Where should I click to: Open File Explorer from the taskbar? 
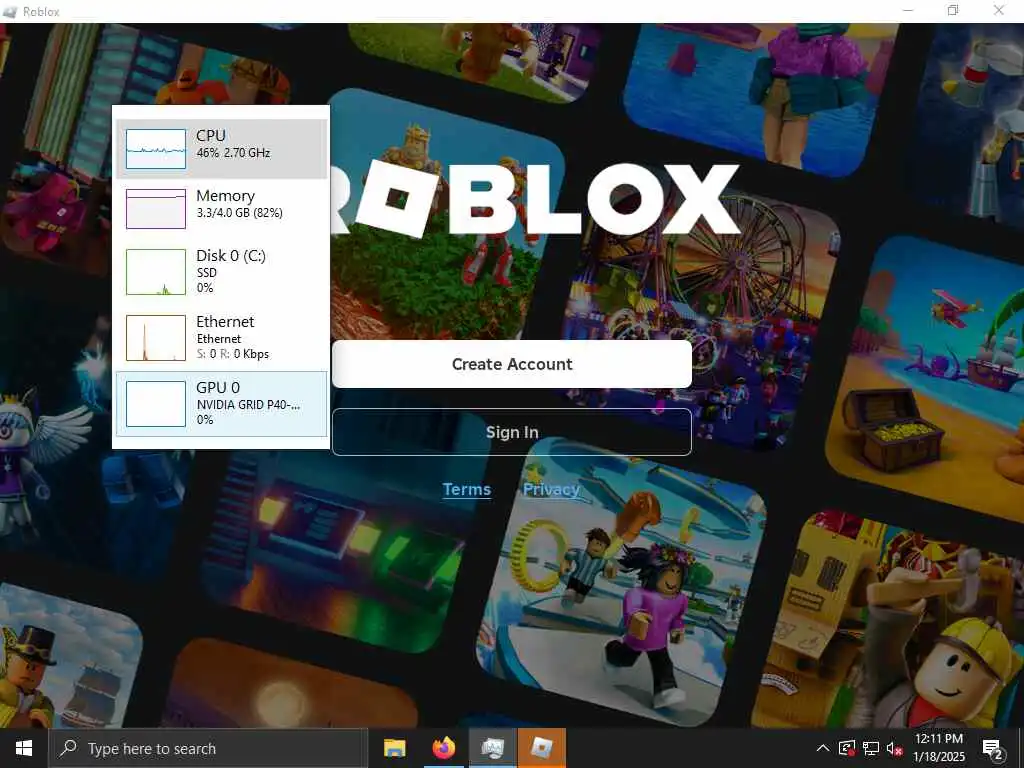click(x=394, y=748)
